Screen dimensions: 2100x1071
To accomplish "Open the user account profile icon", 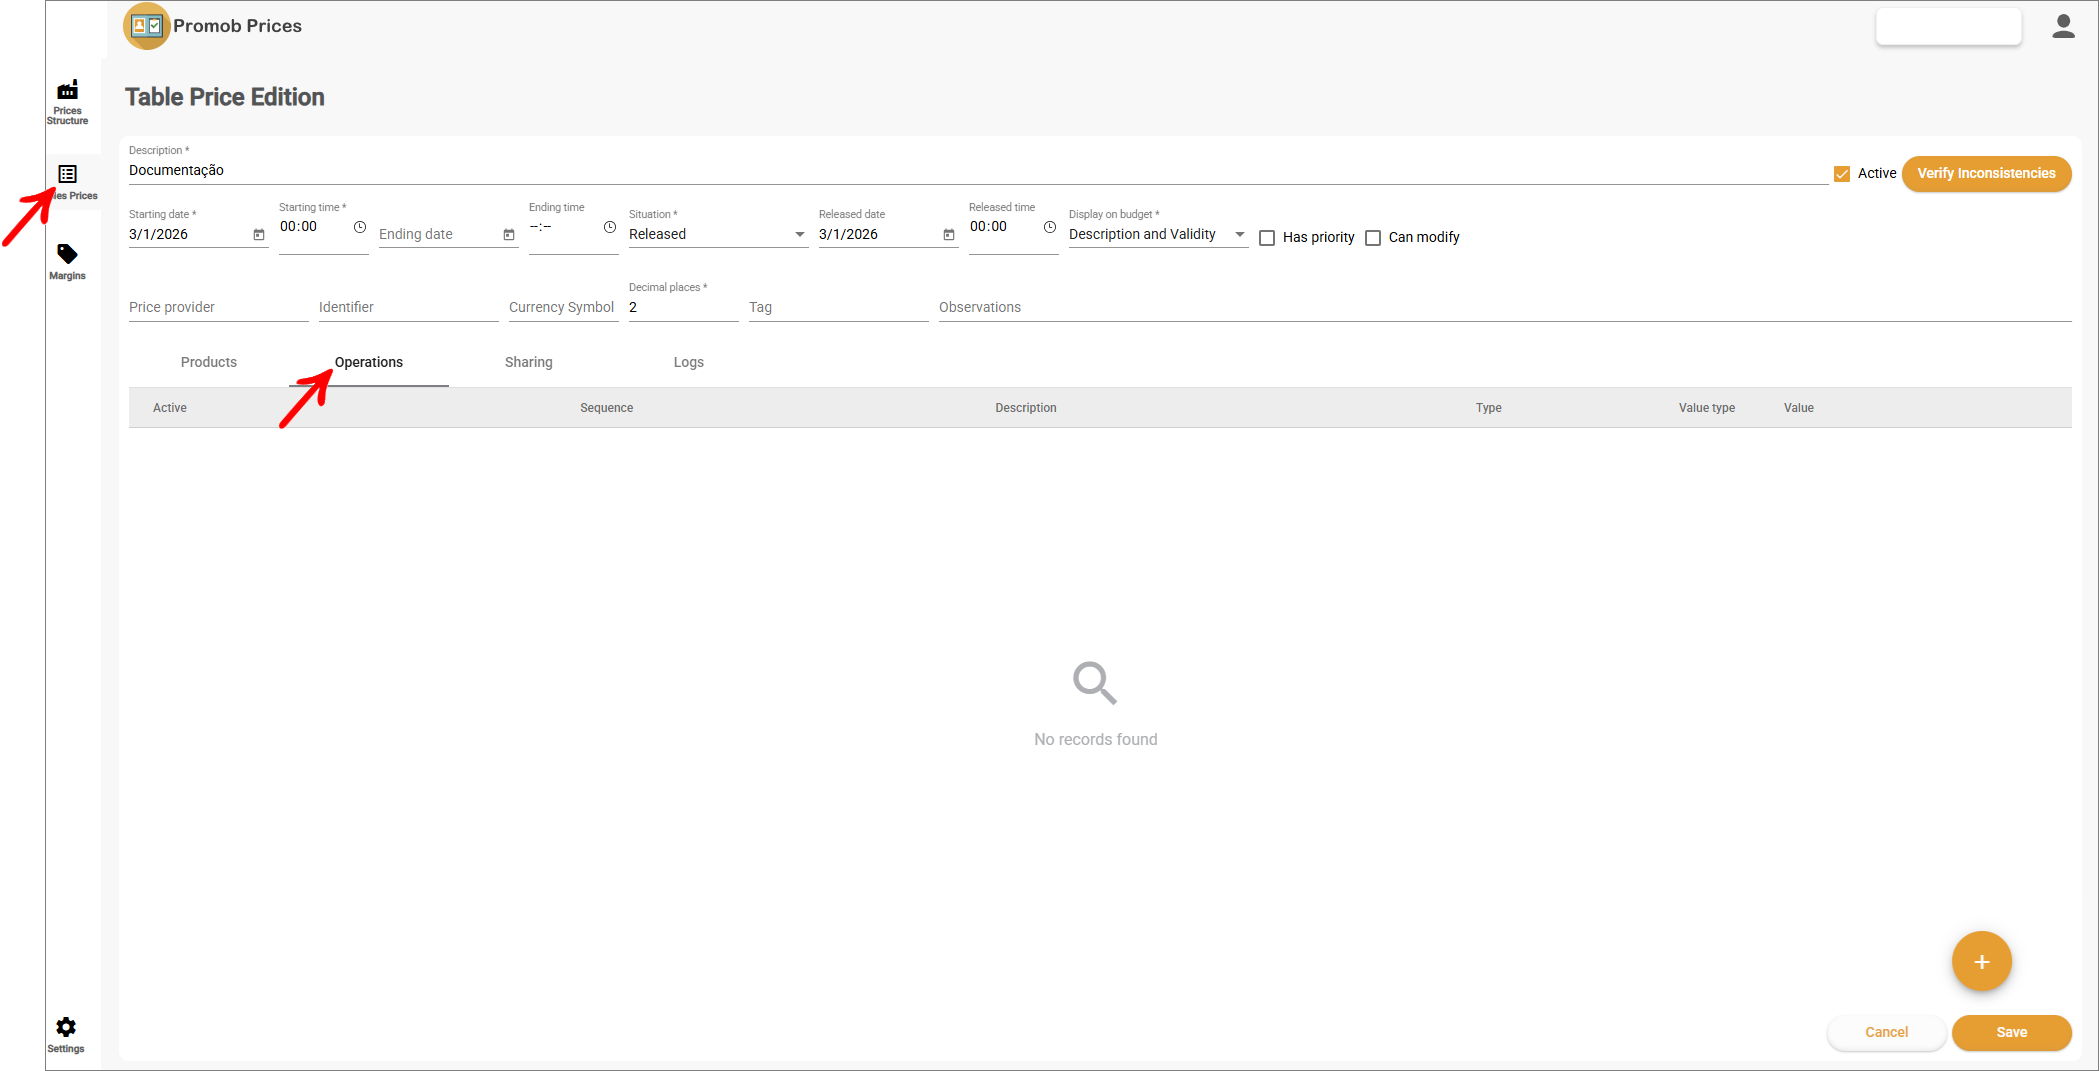I will (2063, 26).
